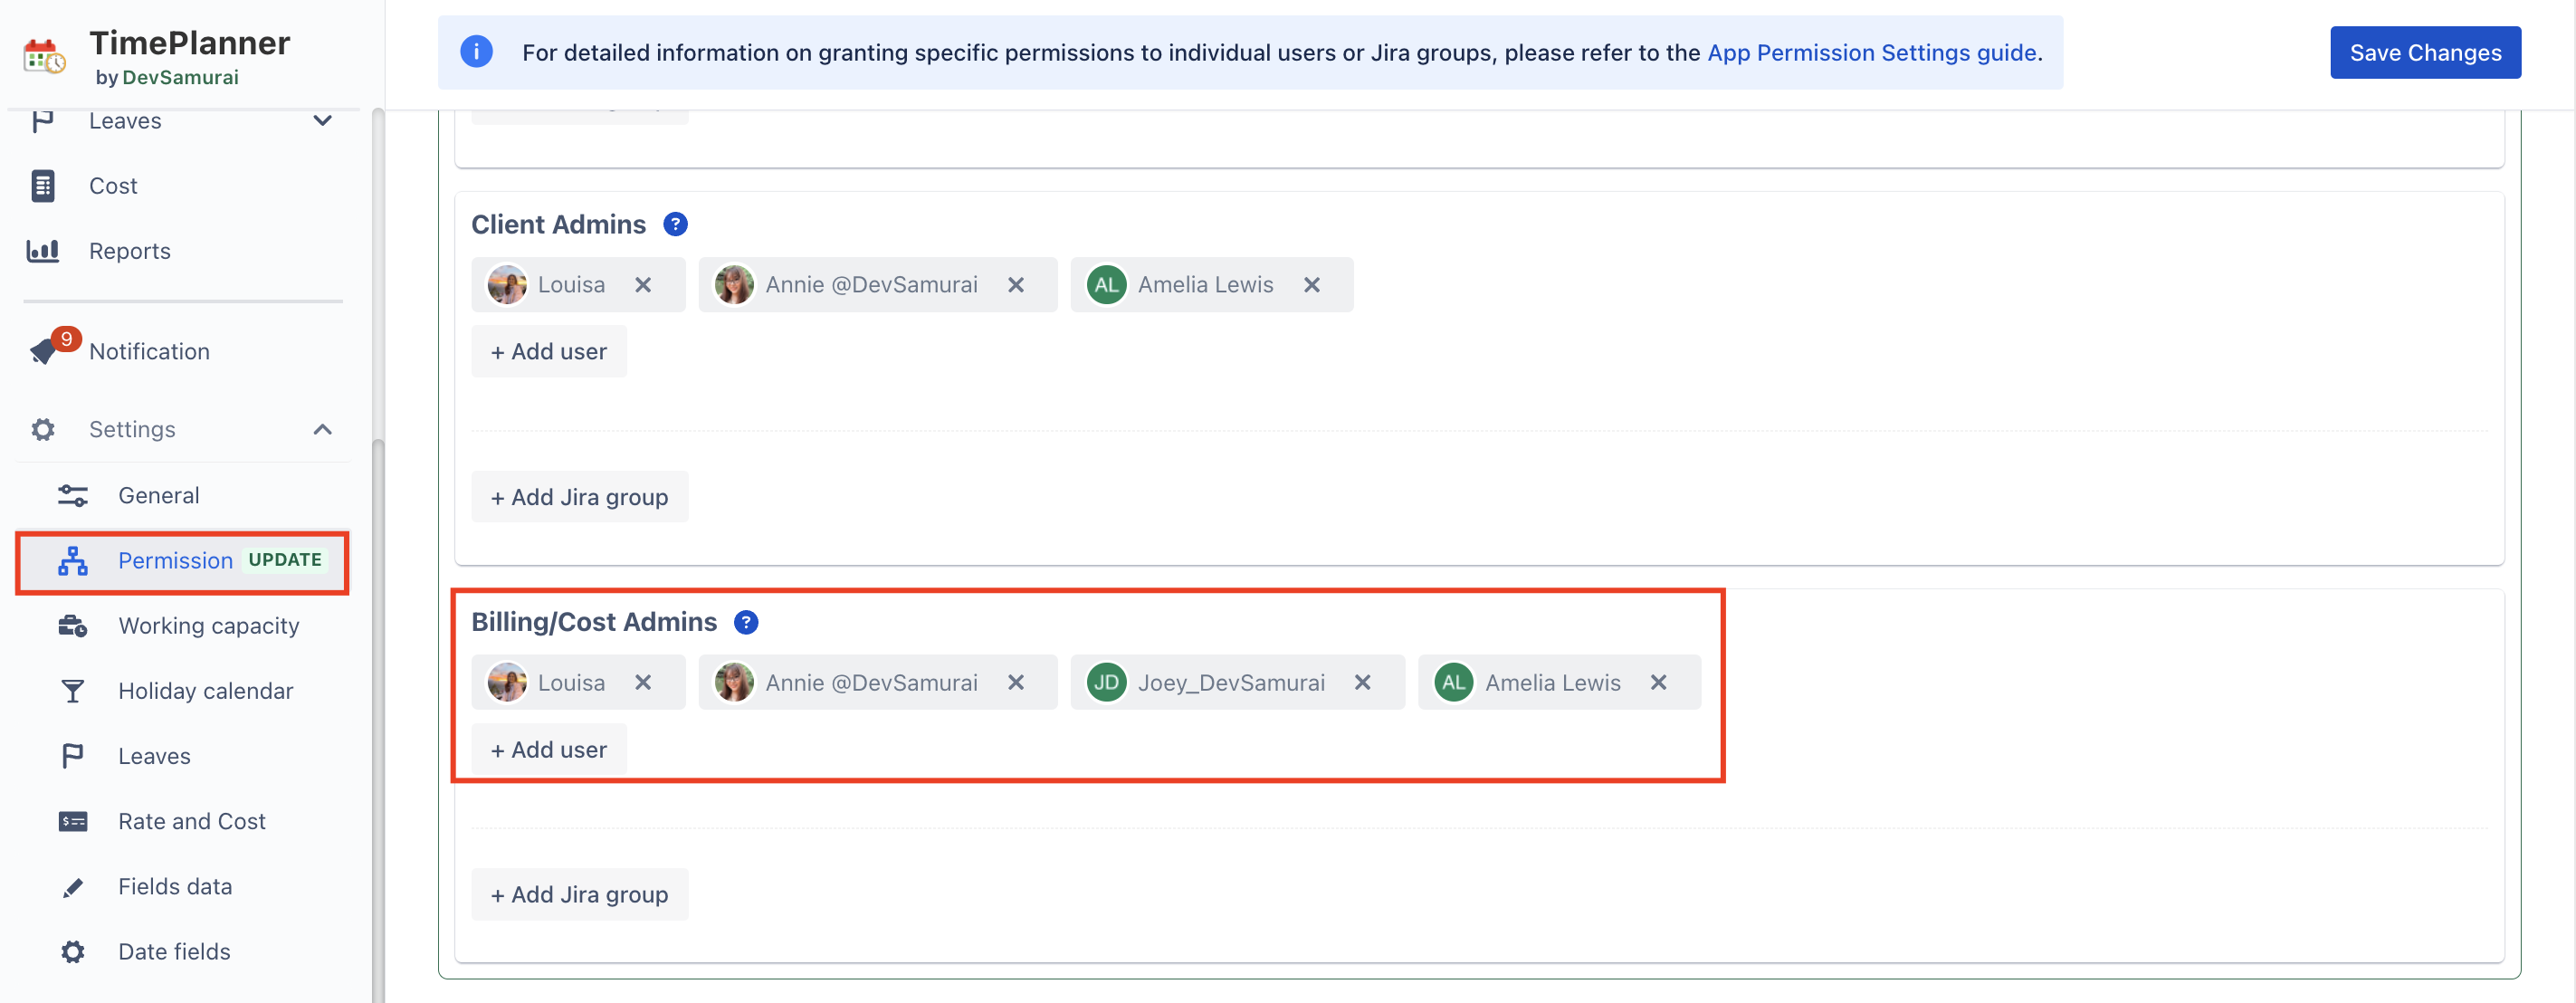This screenshot has width=2576, height=1003.
Task: Click the Holiday calendar cocktail icon
Action: 73,691
